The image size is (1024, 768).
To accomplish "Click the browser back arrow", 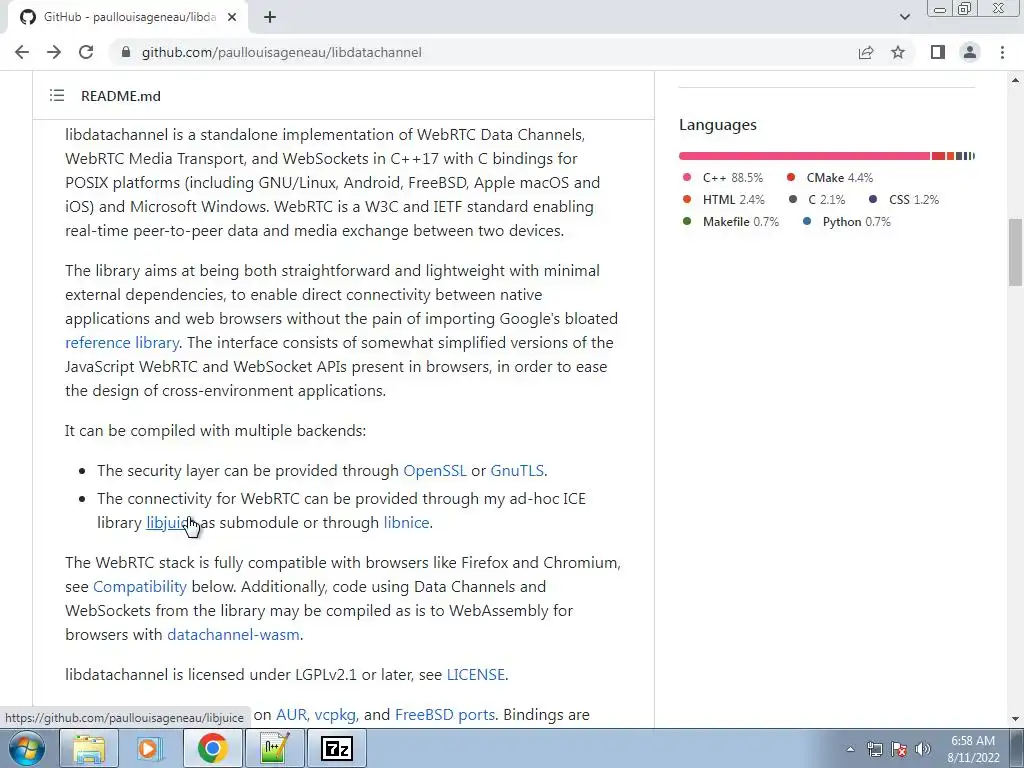I will 22,52.
